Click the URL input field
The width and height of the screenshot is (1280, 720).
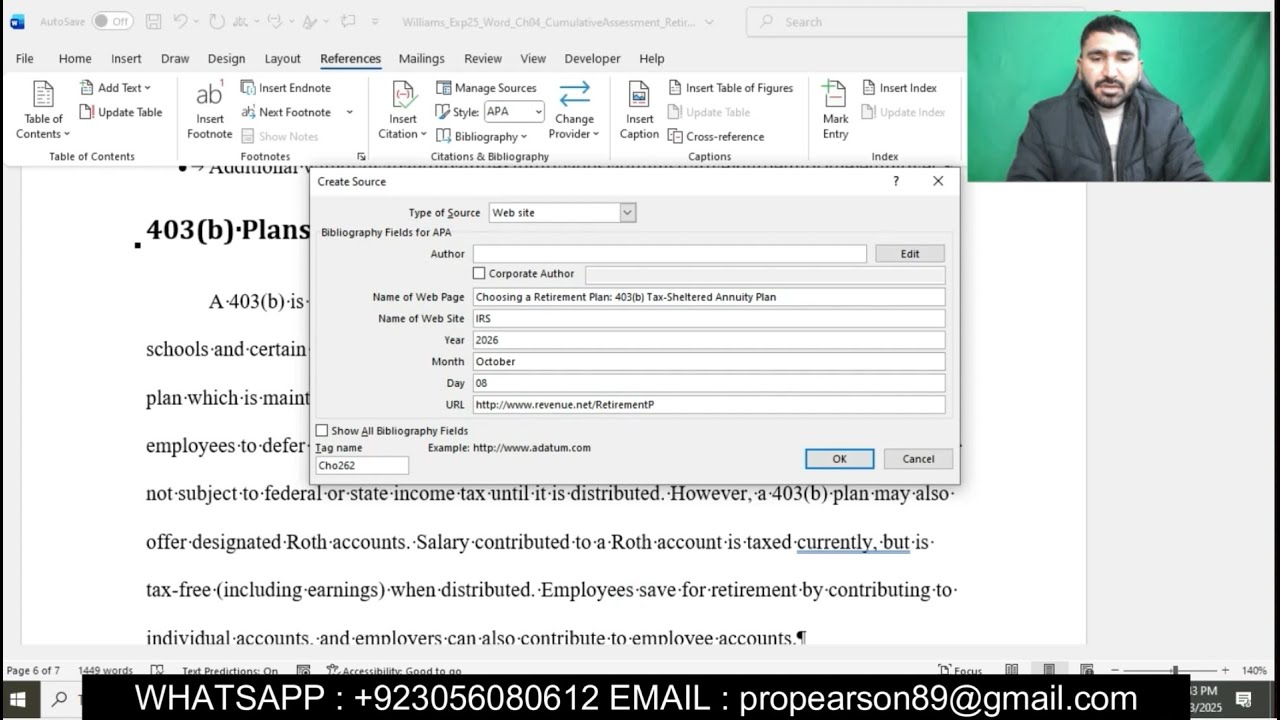click(709, 405)
